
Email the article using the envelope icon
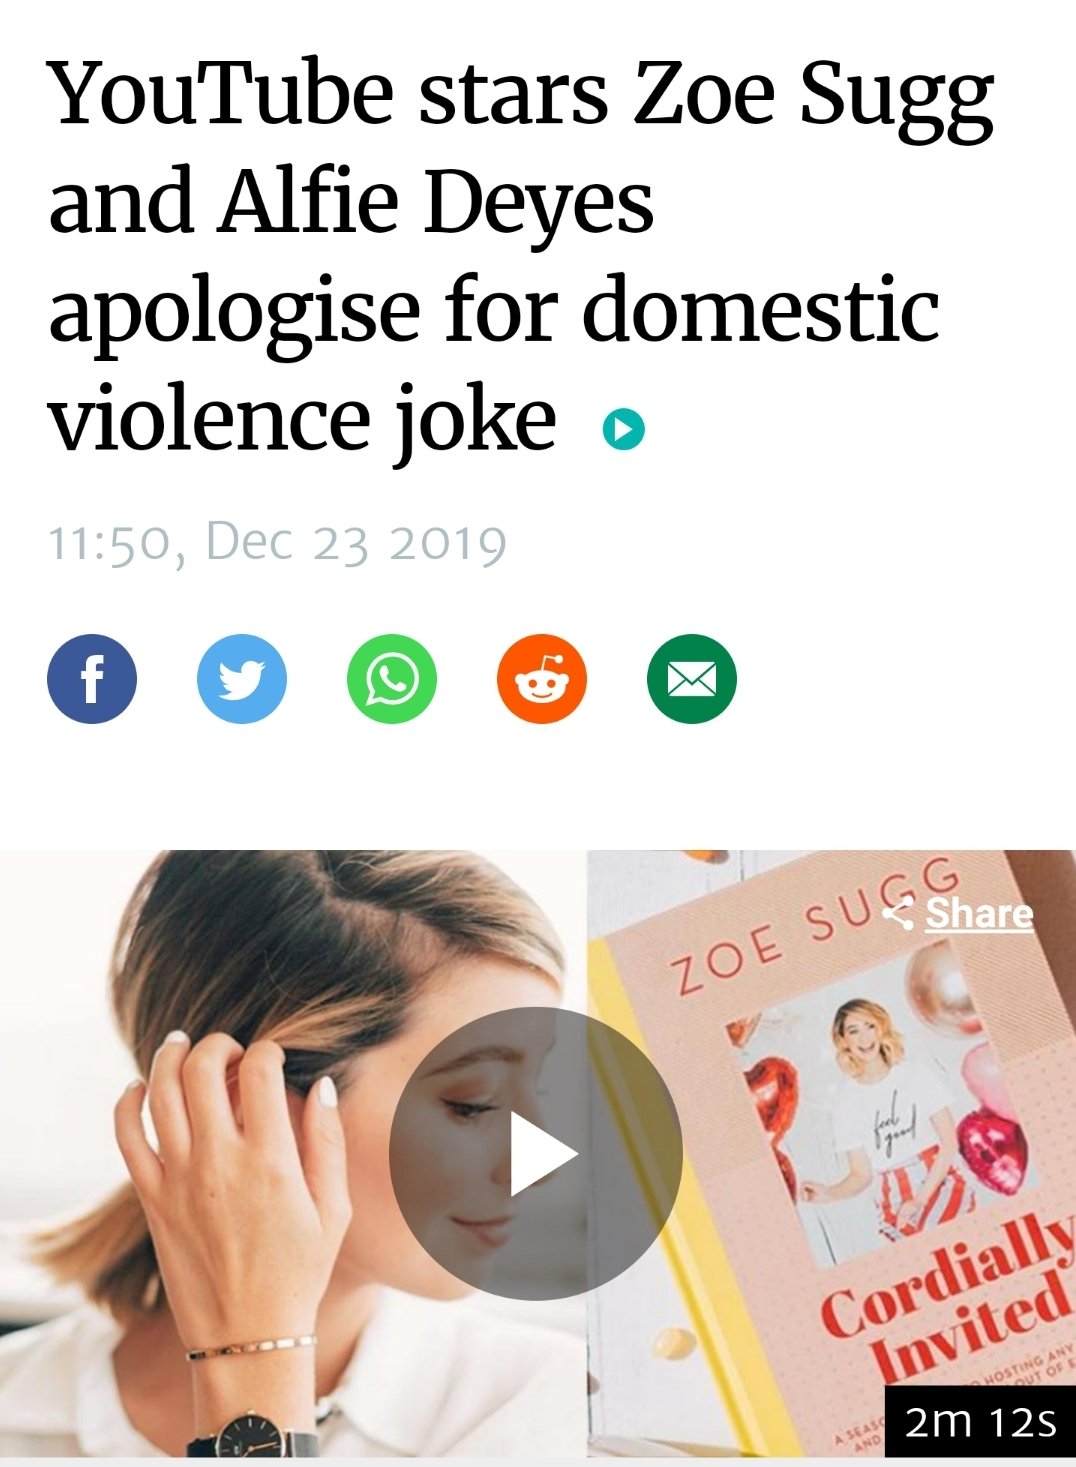692,679
